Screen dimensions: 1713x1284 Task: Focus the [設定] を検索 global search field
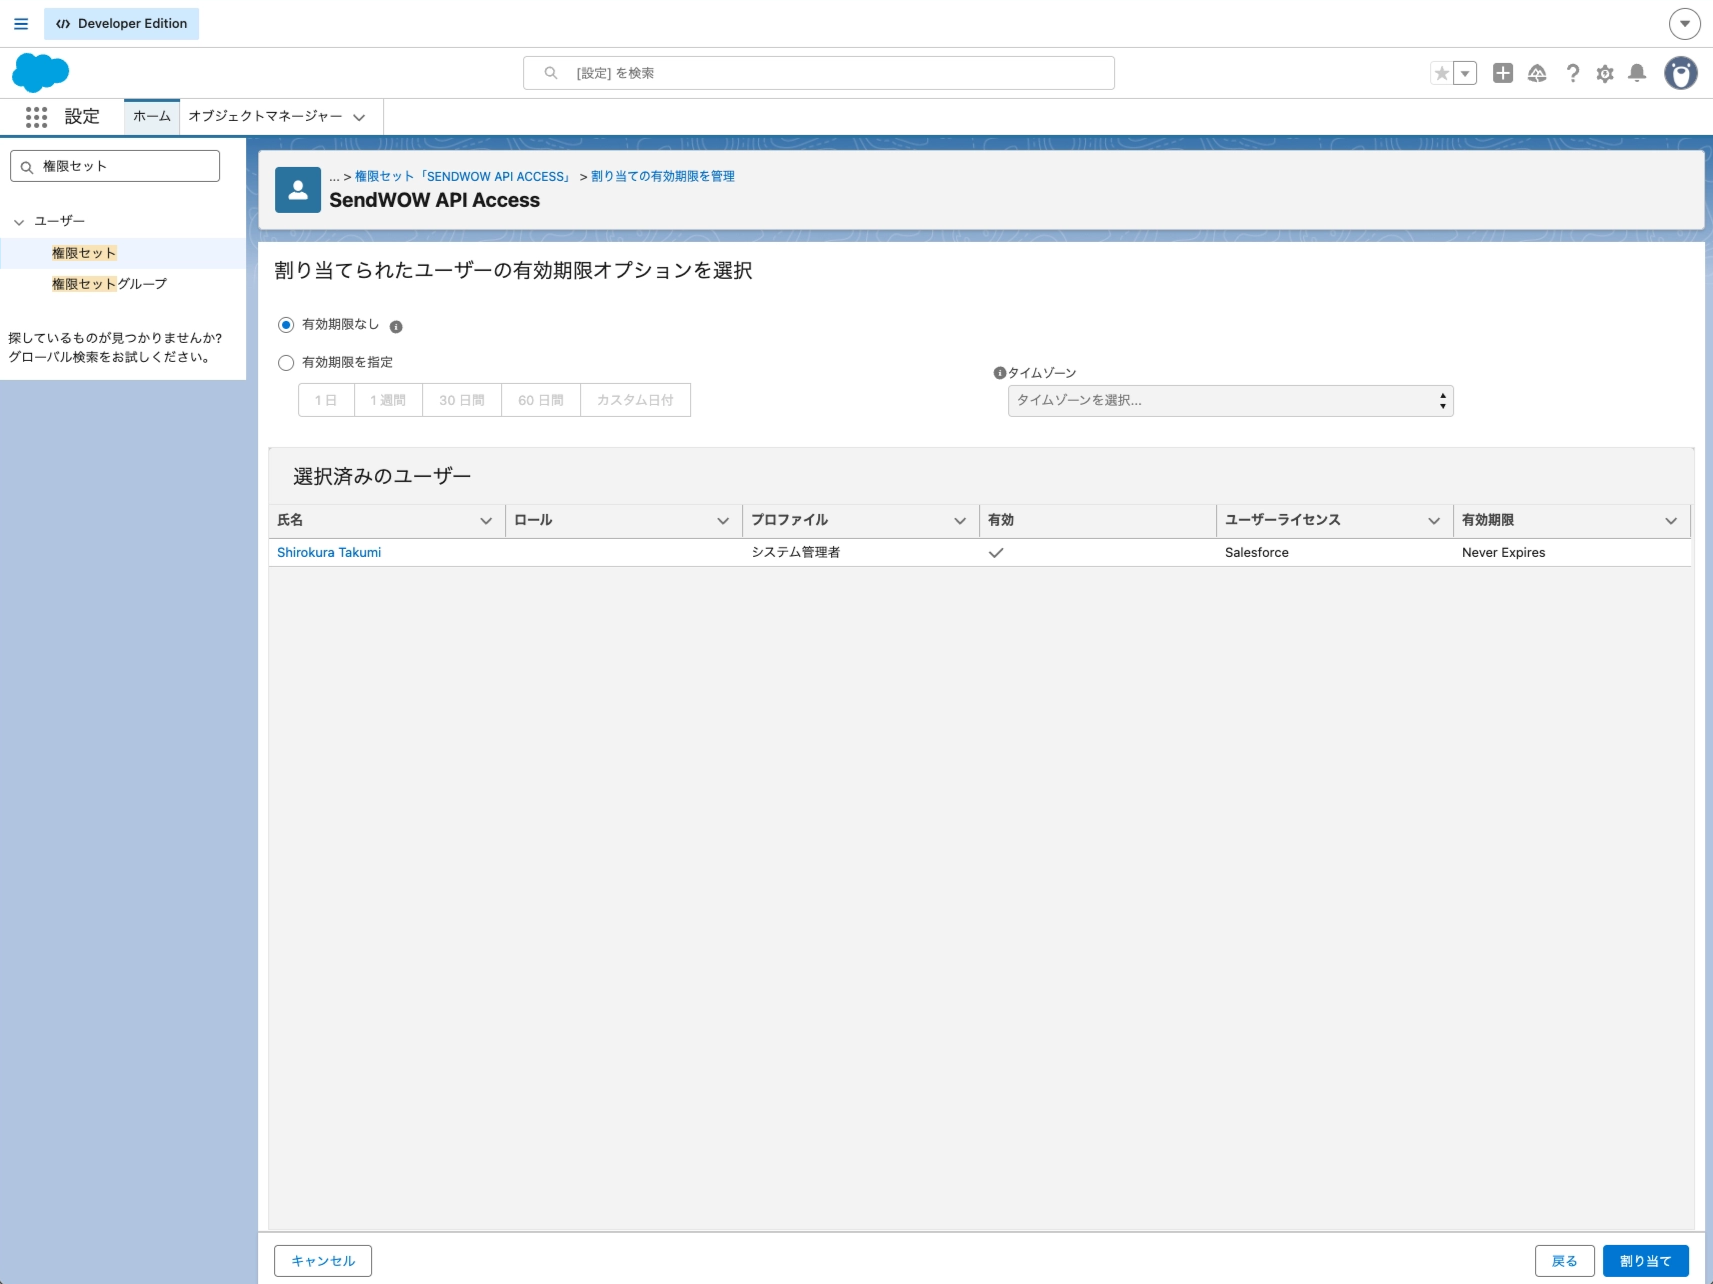819,73
